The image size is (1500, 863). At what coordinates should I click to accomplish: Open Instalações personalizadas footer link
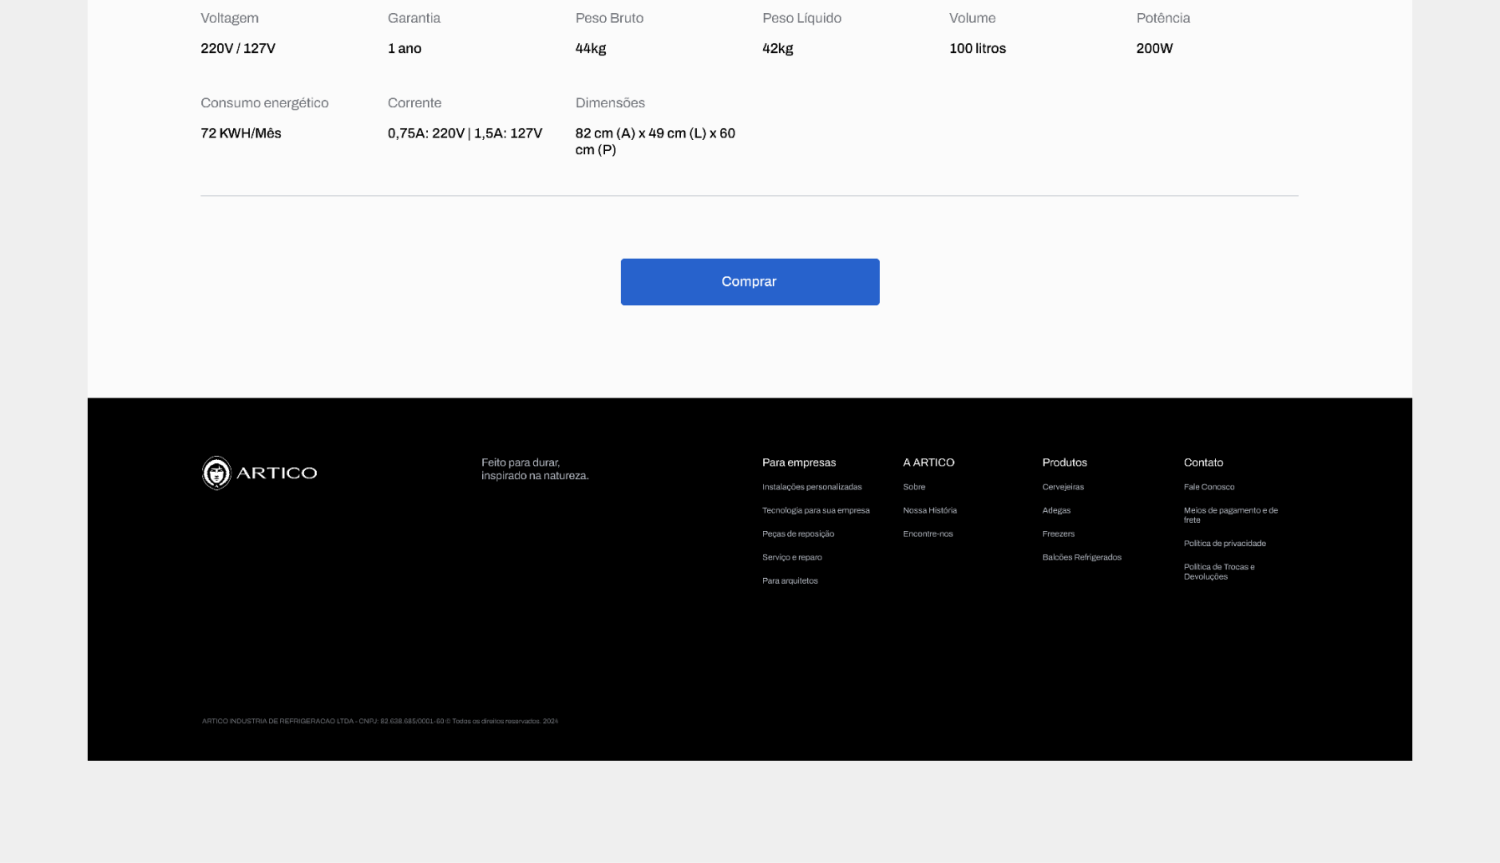click(811, 487)
